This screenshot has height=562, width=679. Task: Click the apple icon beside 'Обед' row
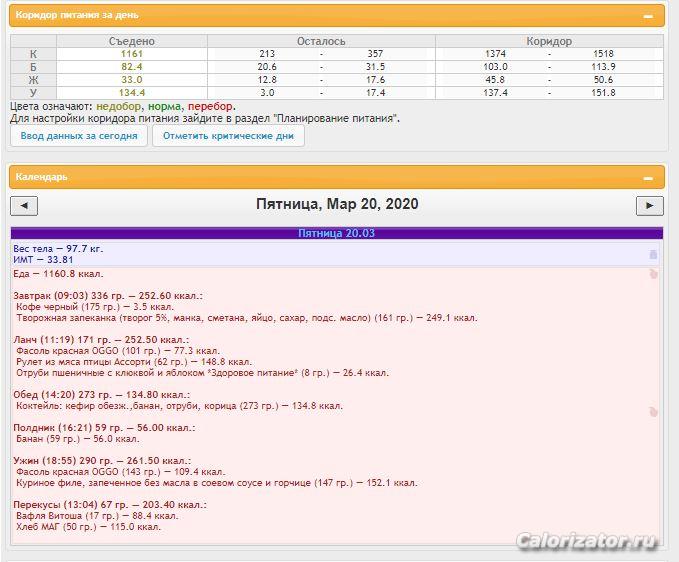click(x=653, y=411)
